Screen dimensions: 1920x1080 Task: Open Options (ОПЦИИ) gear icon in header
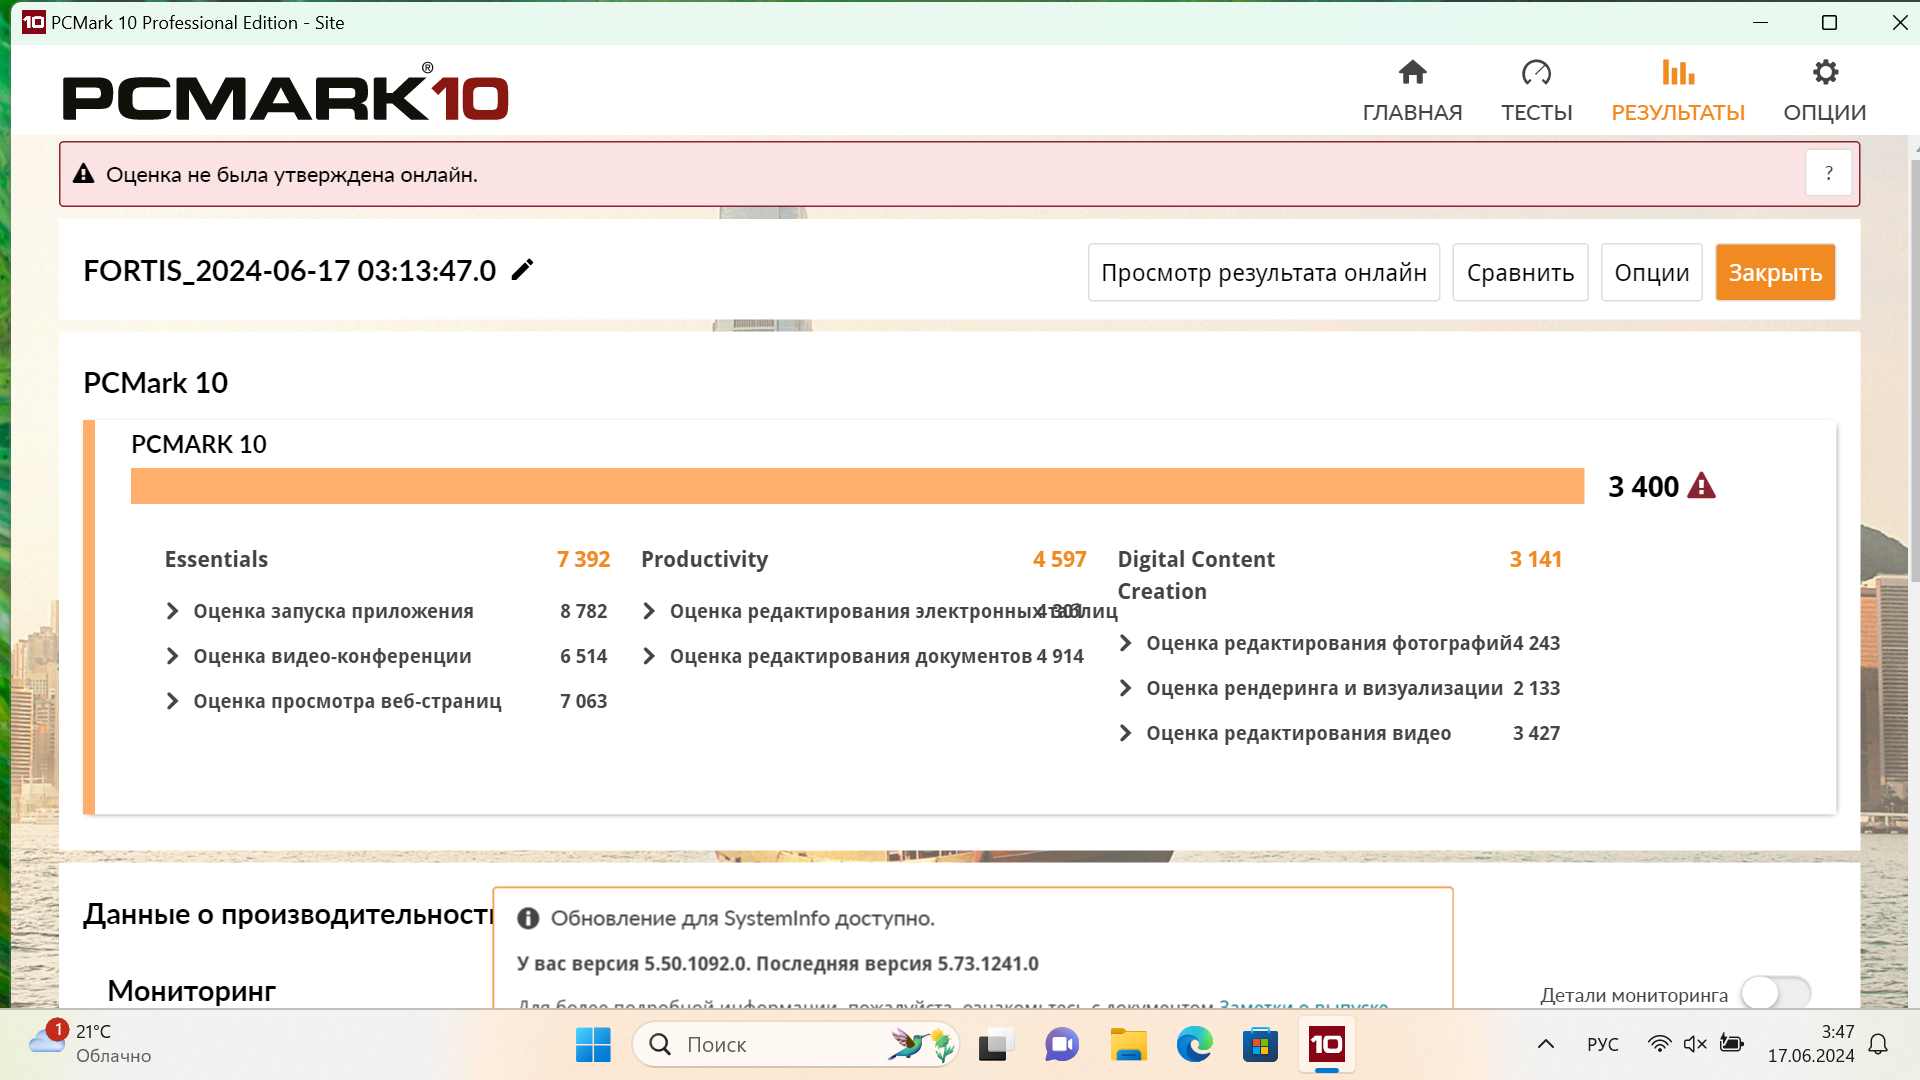tap(1825, 73)
